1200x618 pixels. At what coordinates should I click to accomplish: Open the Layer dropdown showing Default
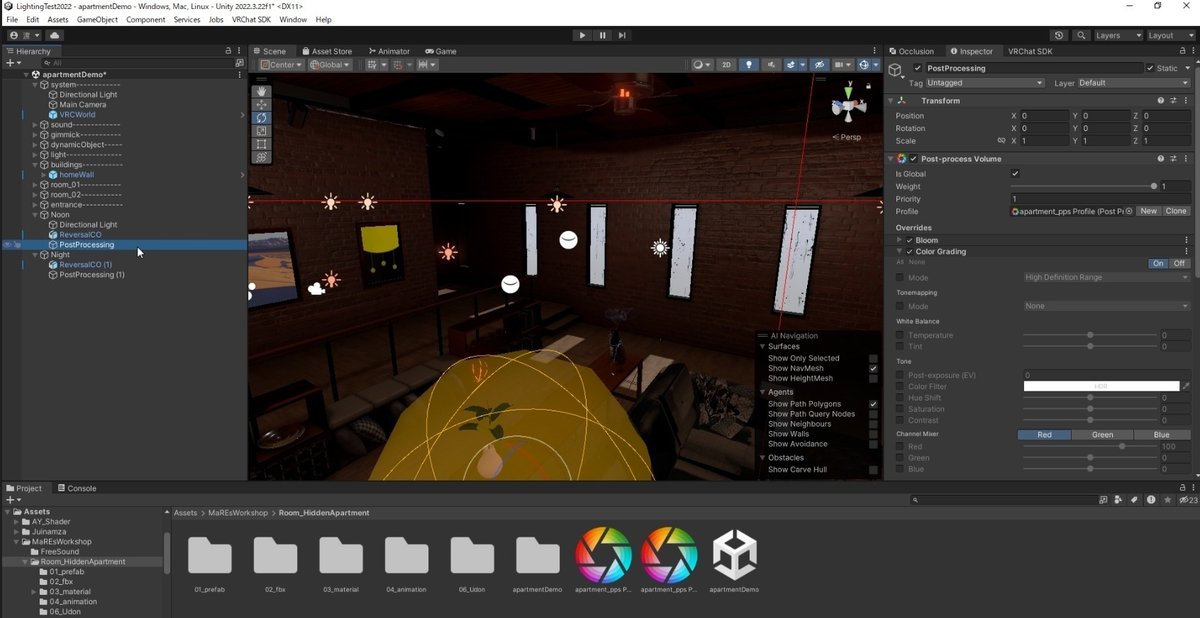1133,83
